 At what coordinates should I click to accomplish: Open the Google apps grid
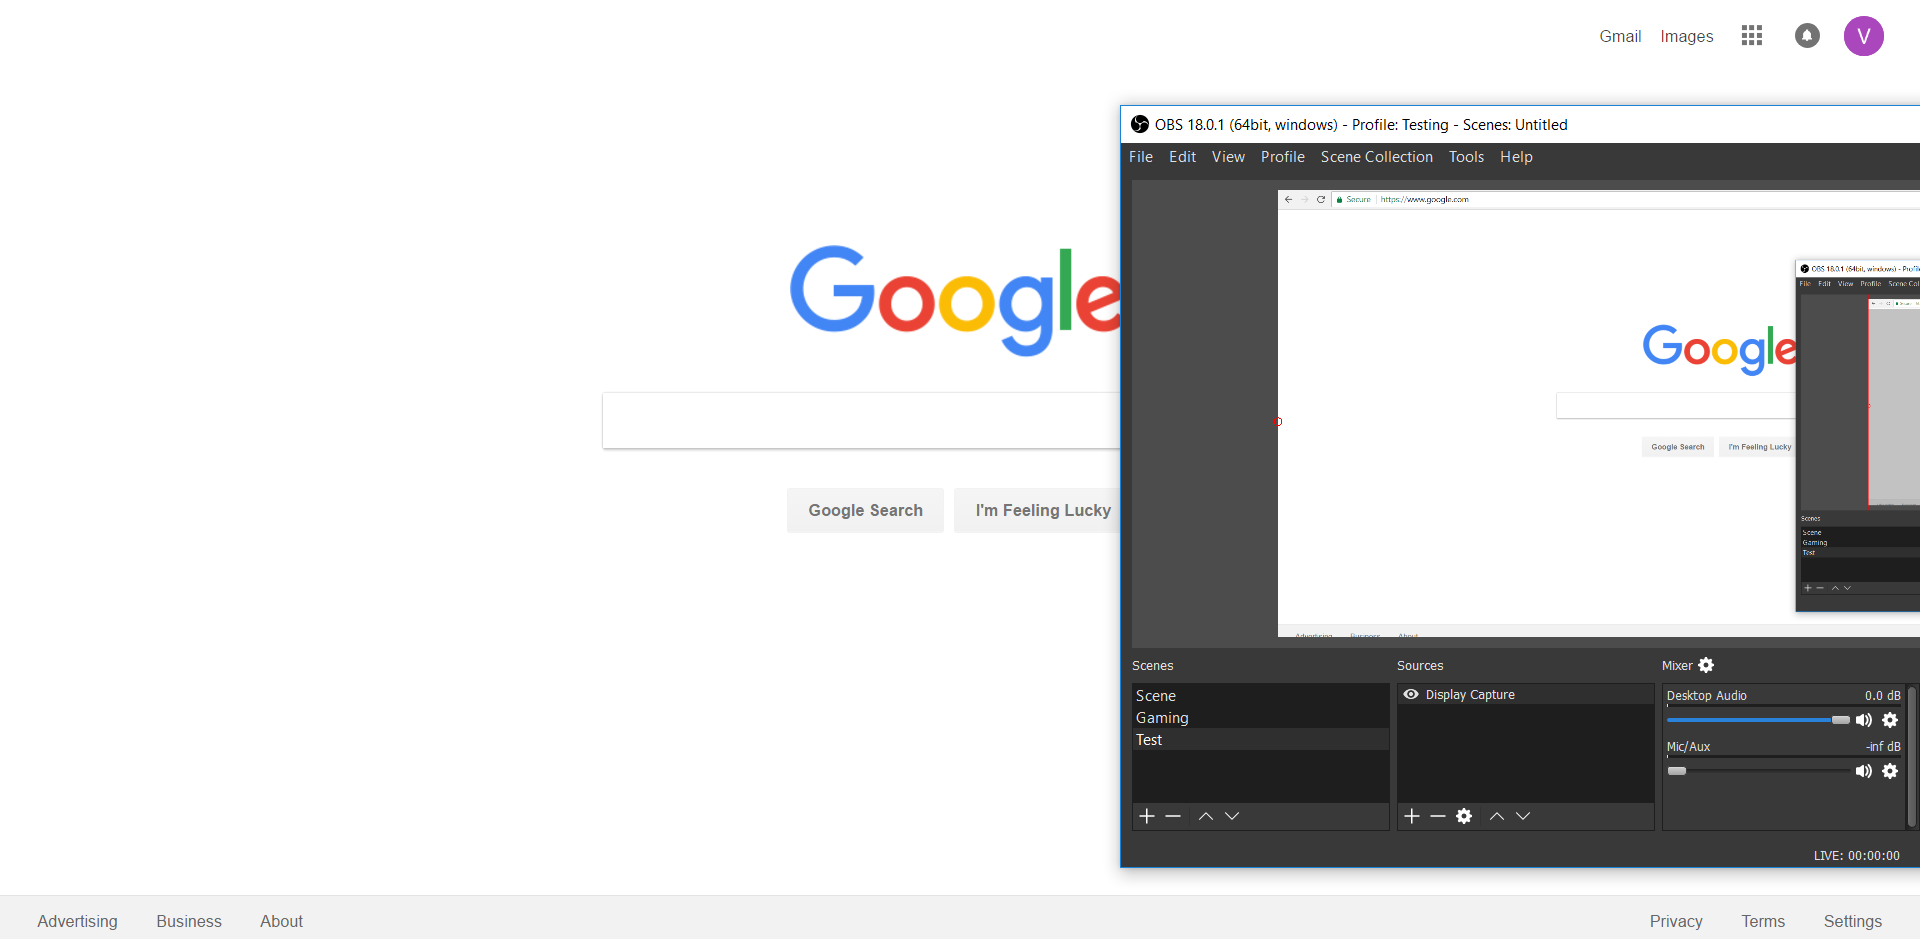[1751, 36]
